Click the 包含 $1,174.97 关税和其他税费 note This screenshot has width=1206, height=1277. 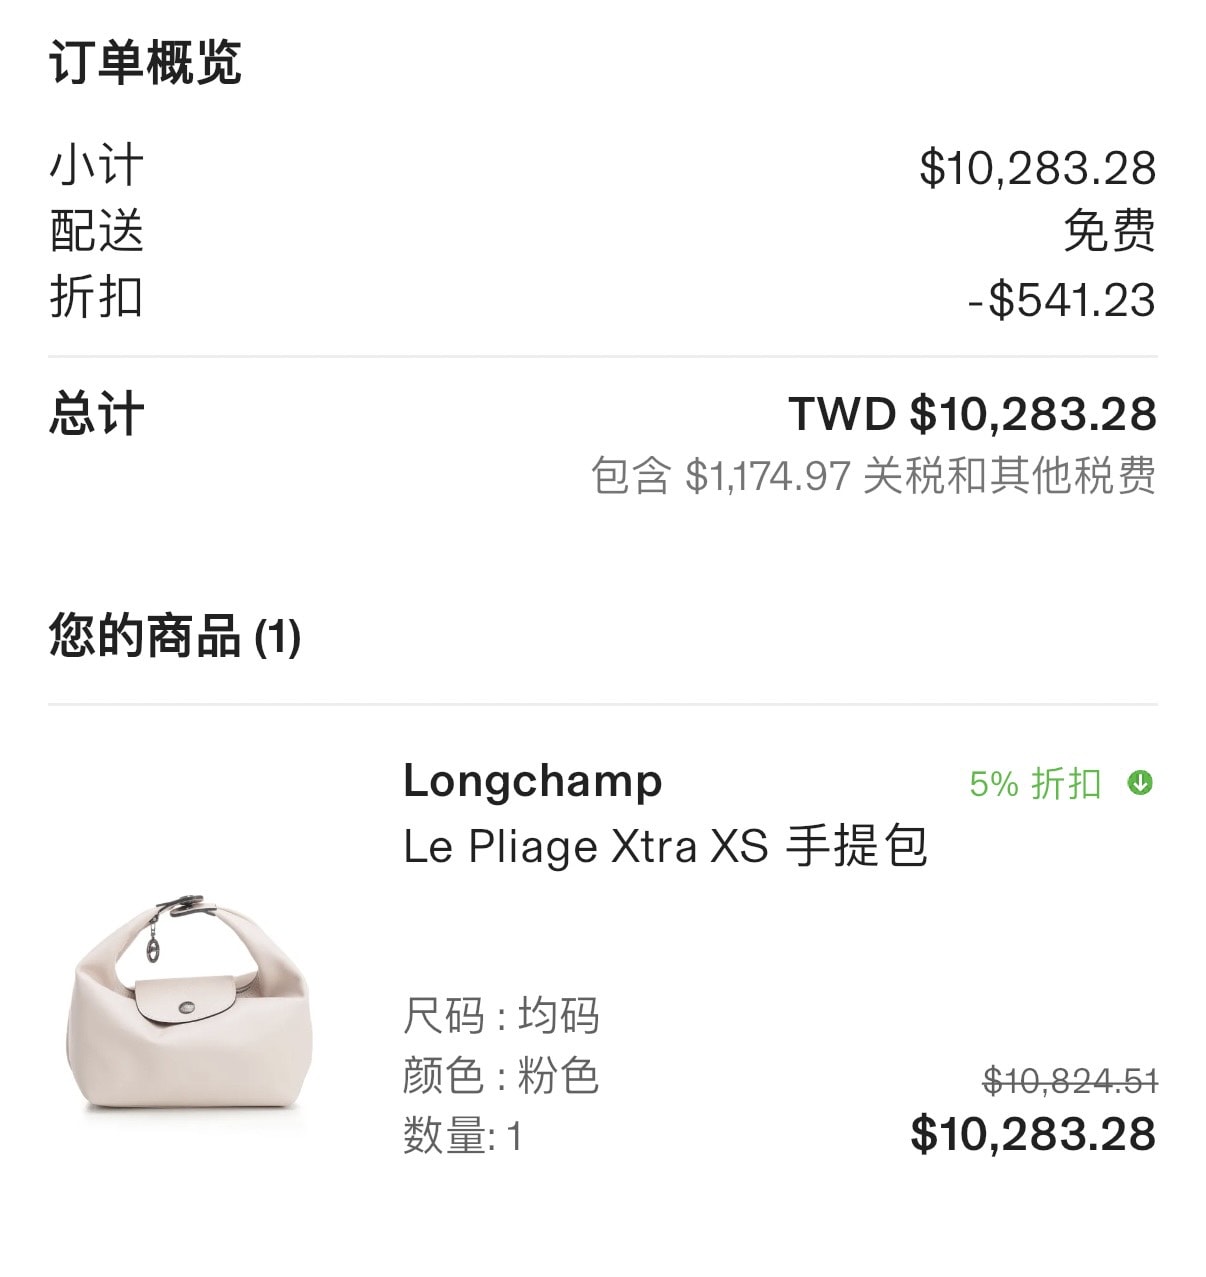pos(873,475)
